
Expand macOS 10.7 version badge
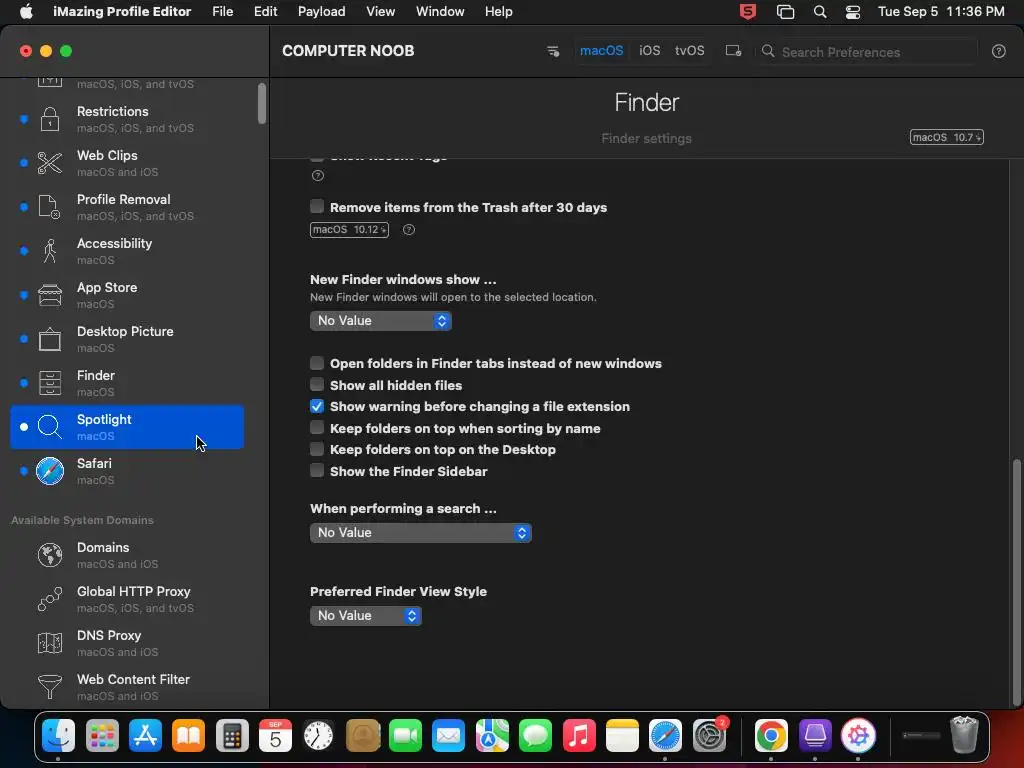pos(947,137)
